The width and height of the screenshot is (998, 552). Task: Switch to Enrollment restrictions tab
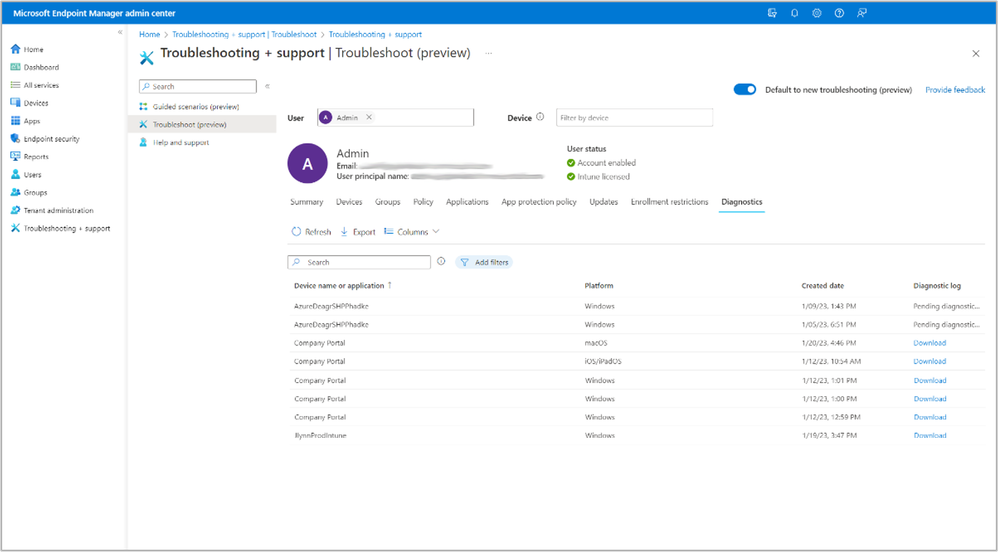tap(670, 202)
